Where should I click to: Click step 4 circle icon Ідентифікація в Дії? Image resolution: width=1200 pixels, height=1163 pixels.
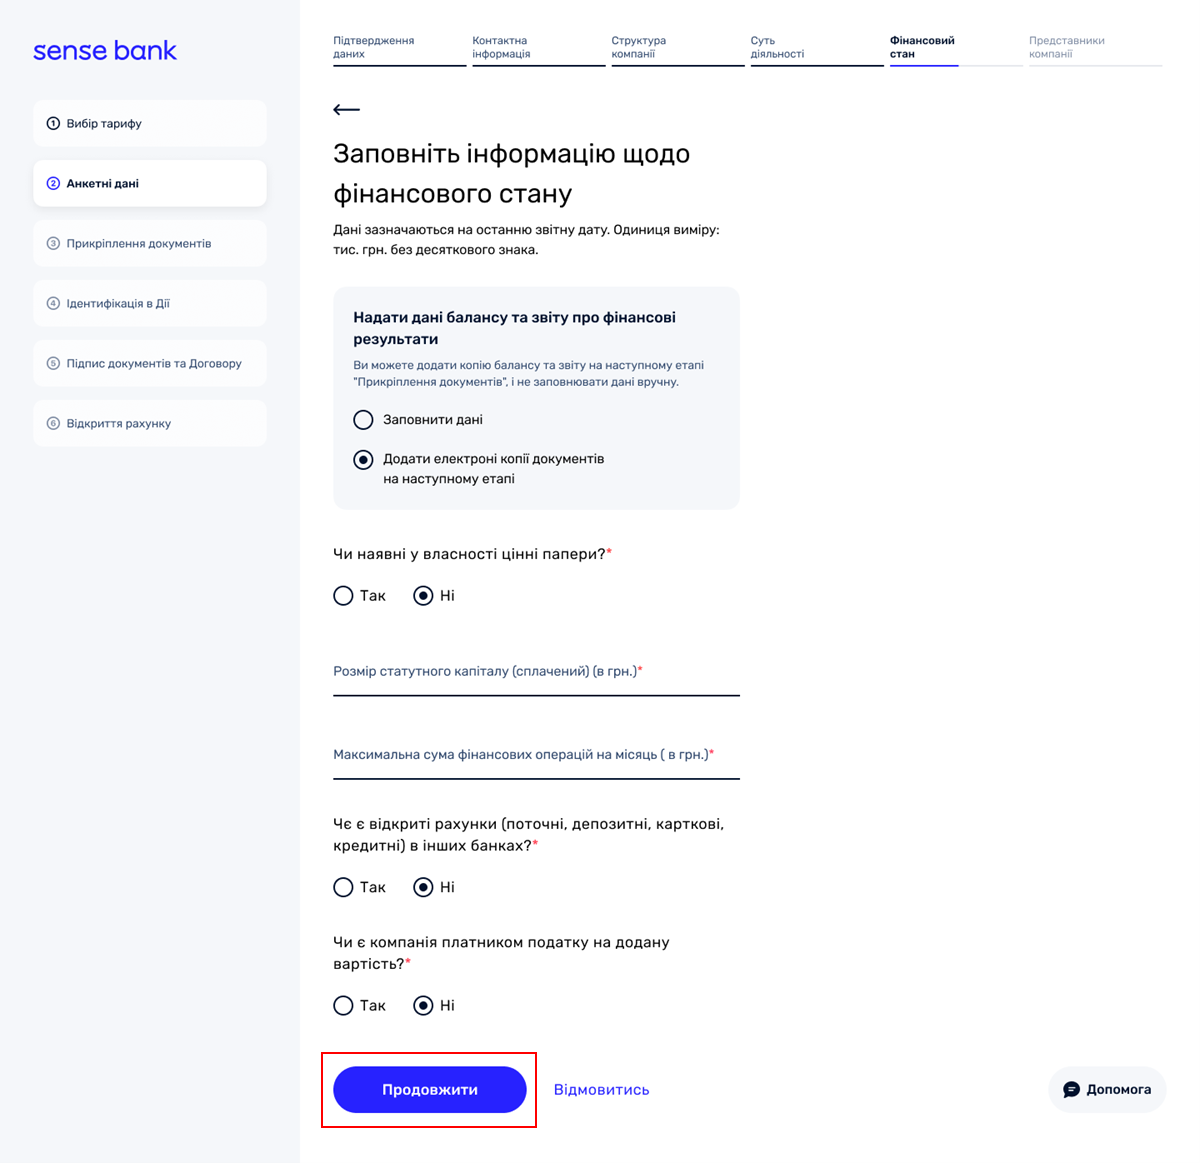click(53, 303)
